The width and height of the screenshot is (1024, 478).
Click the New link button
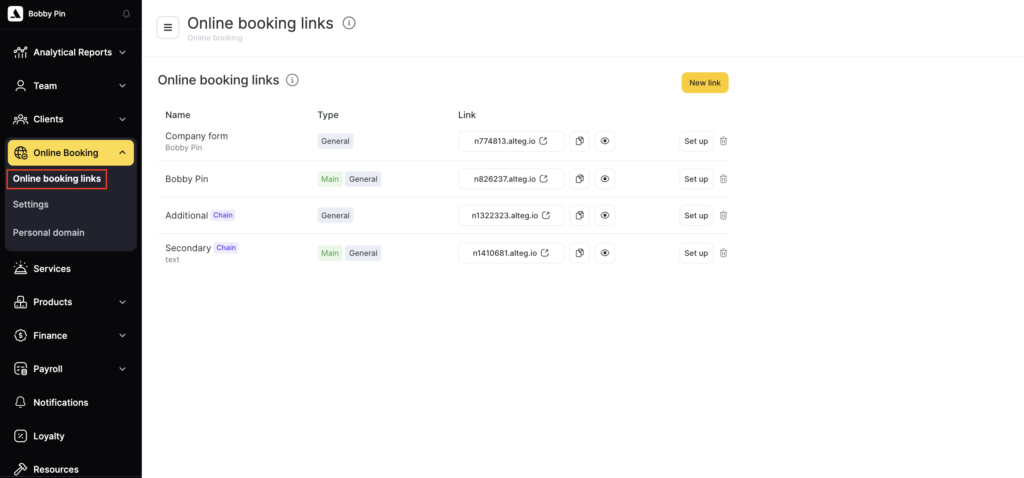tap(705, 83)
